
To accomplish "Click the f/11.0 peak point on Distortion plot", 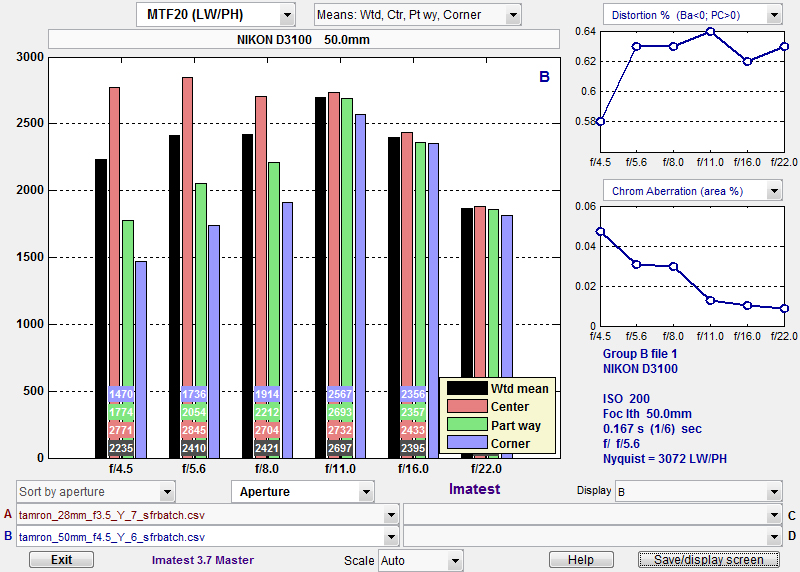I will click(x=710, y=32).
